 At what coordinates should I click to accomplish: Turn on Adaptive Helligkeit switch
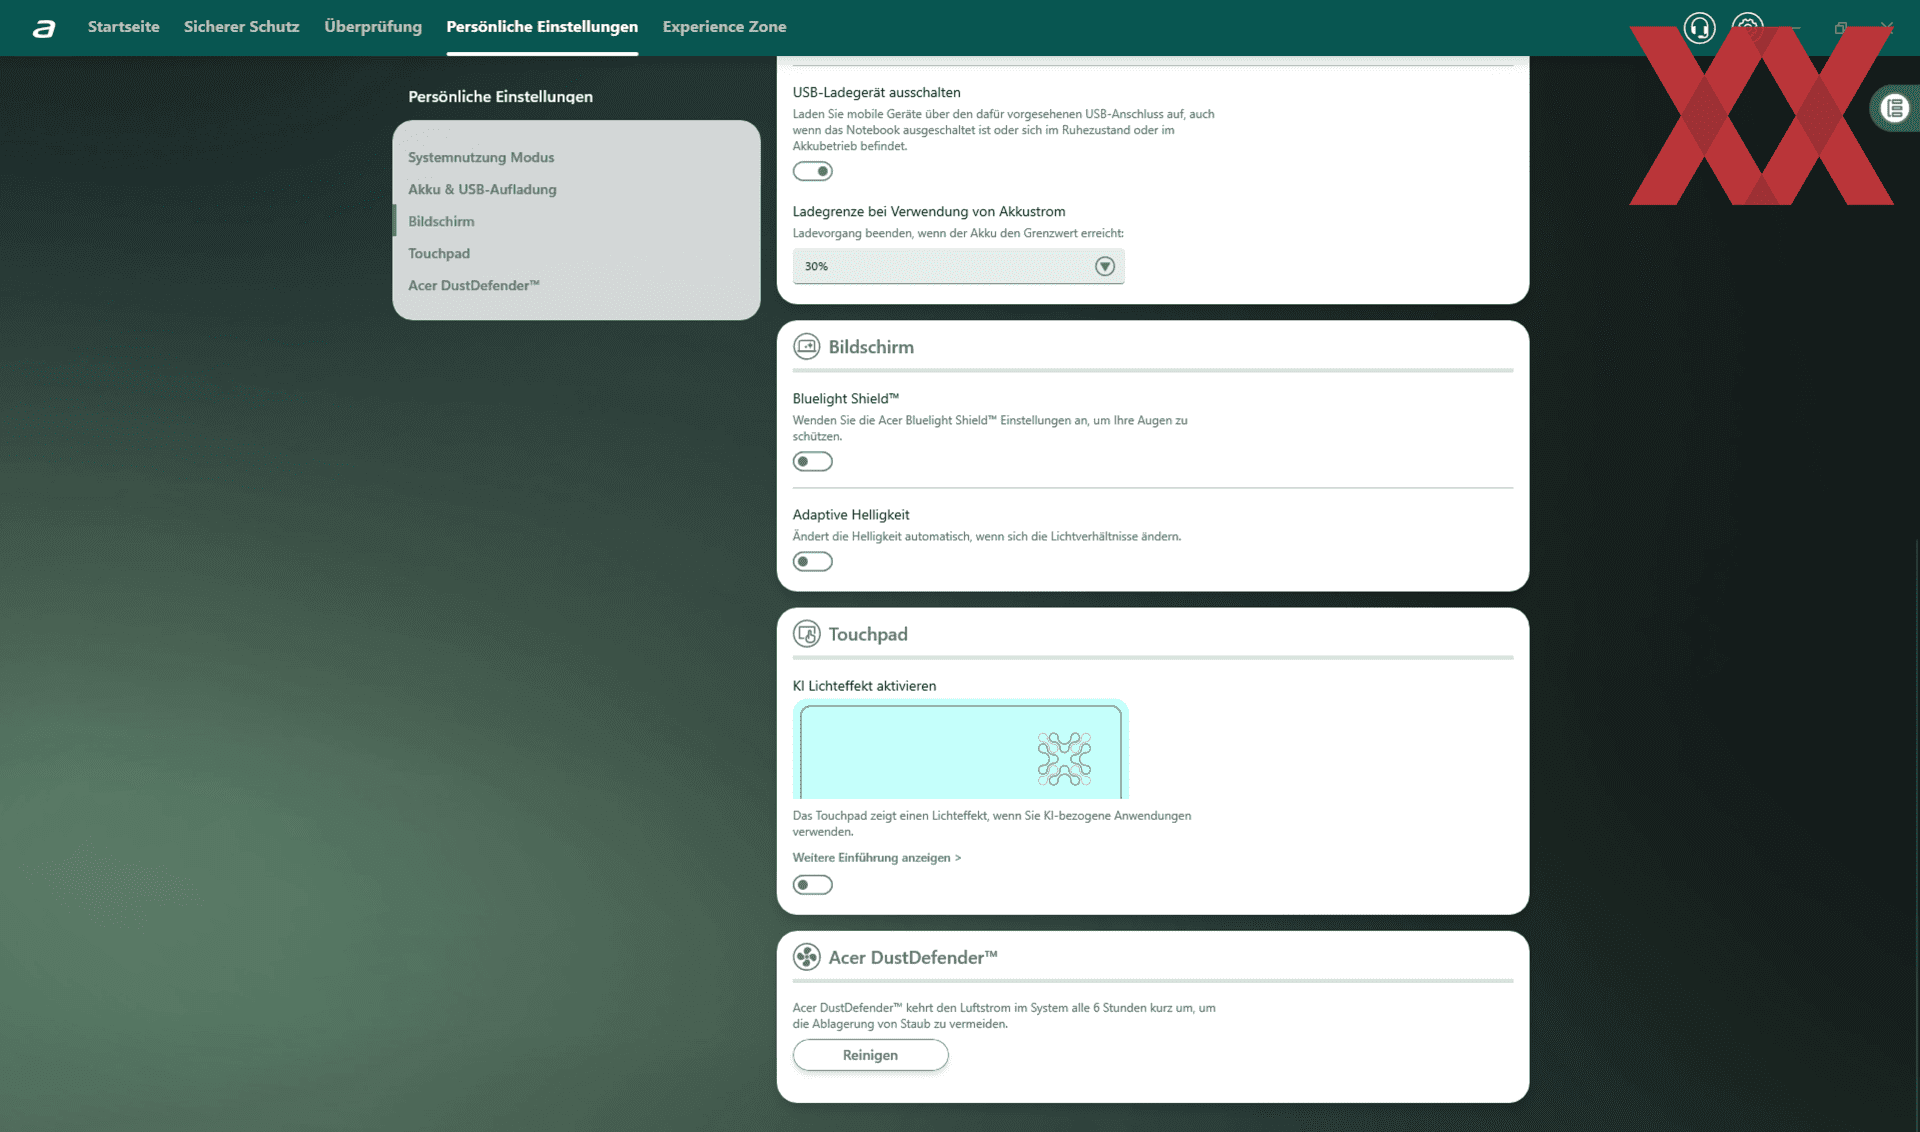[x=812, y=561]
